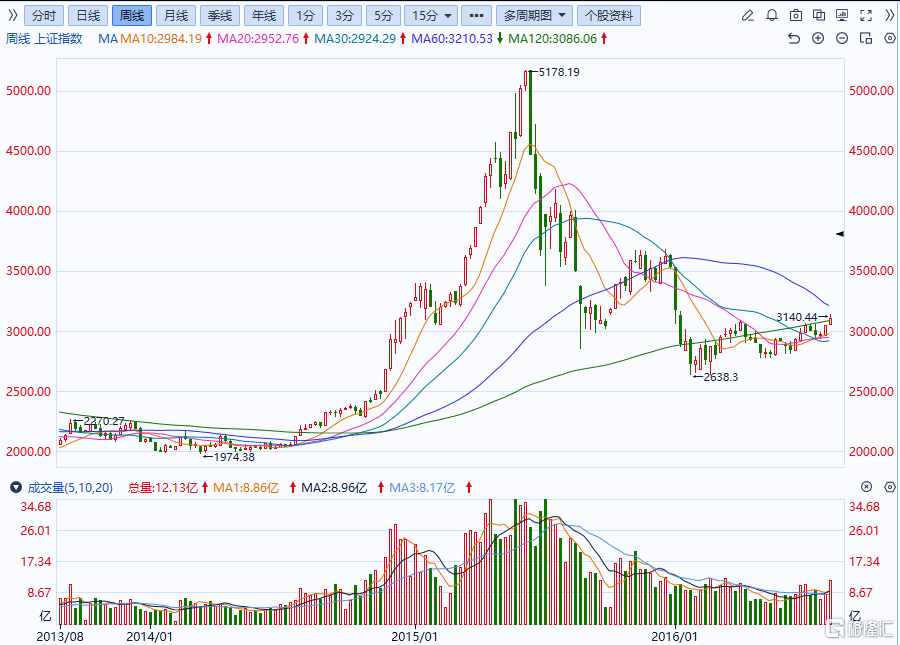Screen dimensions: 900x645
Task: Click the MA3:8.17亿 volume average
Action: [x=422, y=488]
